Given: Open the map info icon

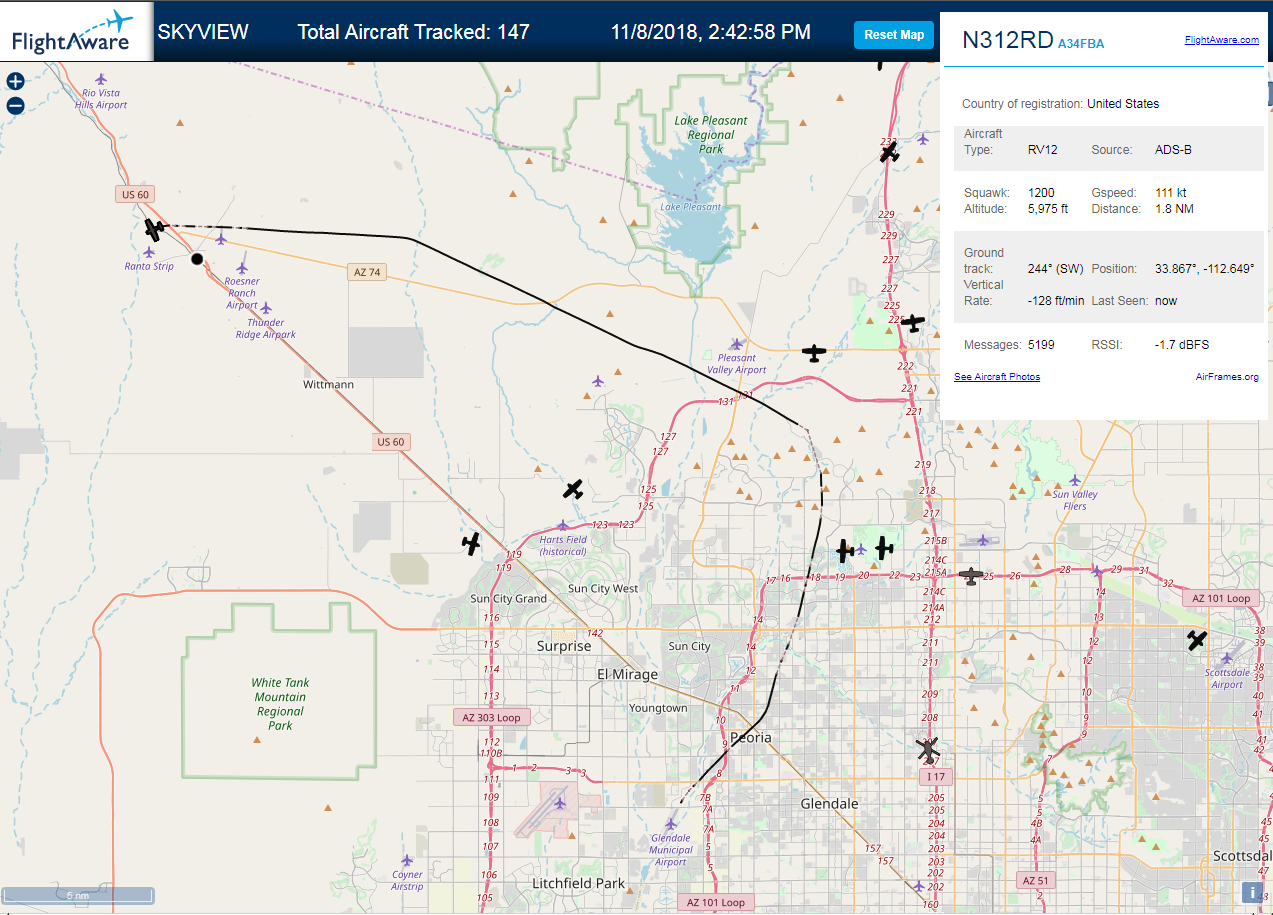Looking at the screenshot, I should (x=1252, y=892).
